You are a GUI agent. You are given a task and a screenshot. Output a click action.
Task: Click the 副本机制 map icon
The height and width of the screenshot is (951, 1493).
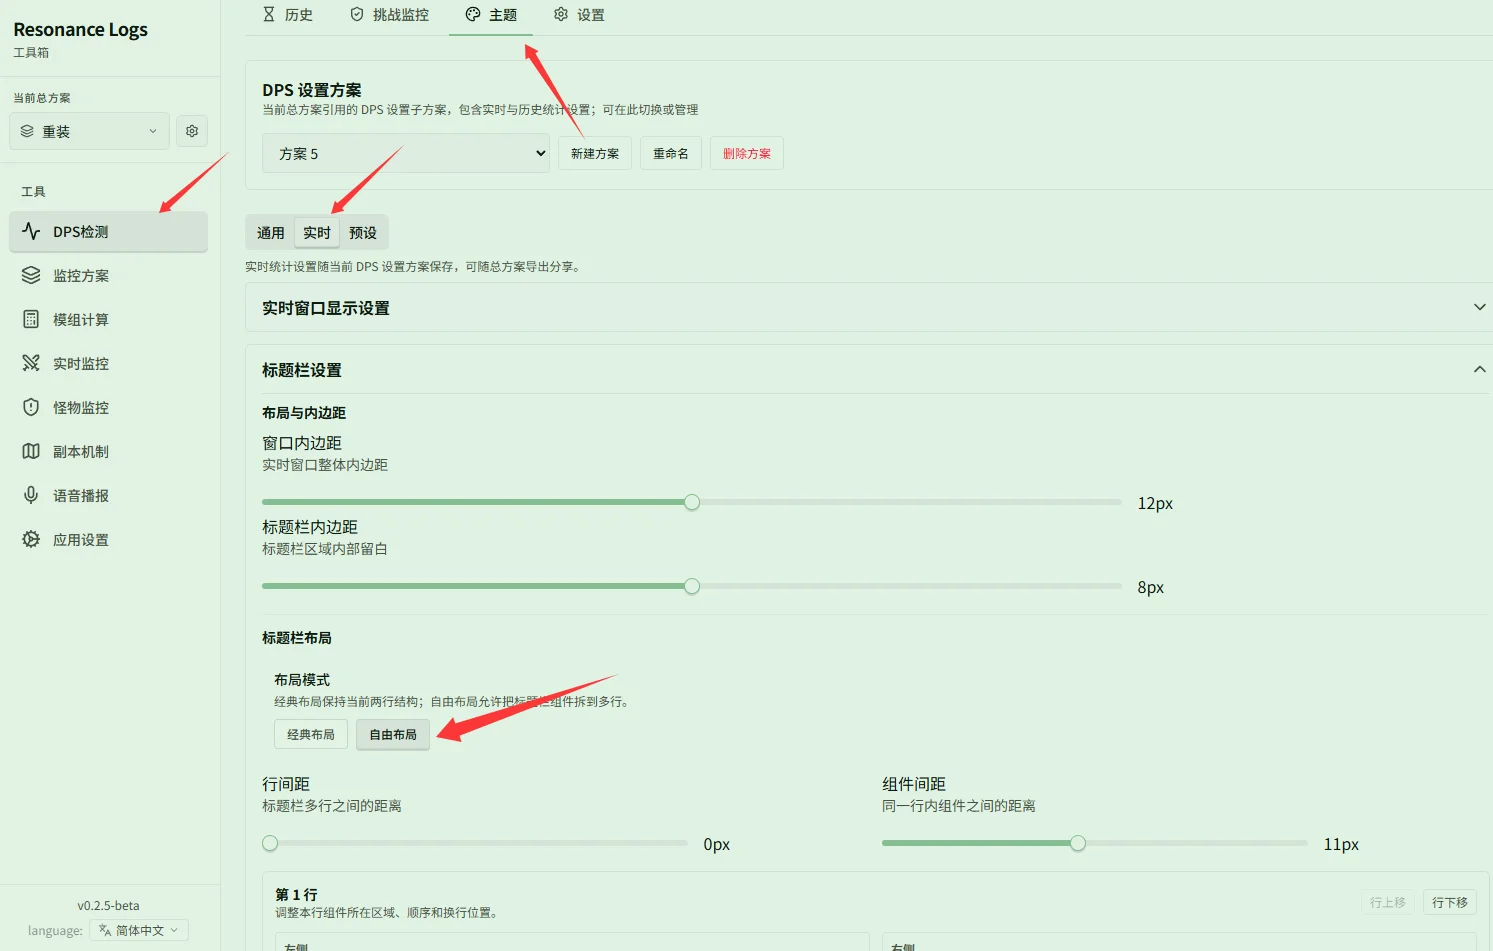pos(31,451)
